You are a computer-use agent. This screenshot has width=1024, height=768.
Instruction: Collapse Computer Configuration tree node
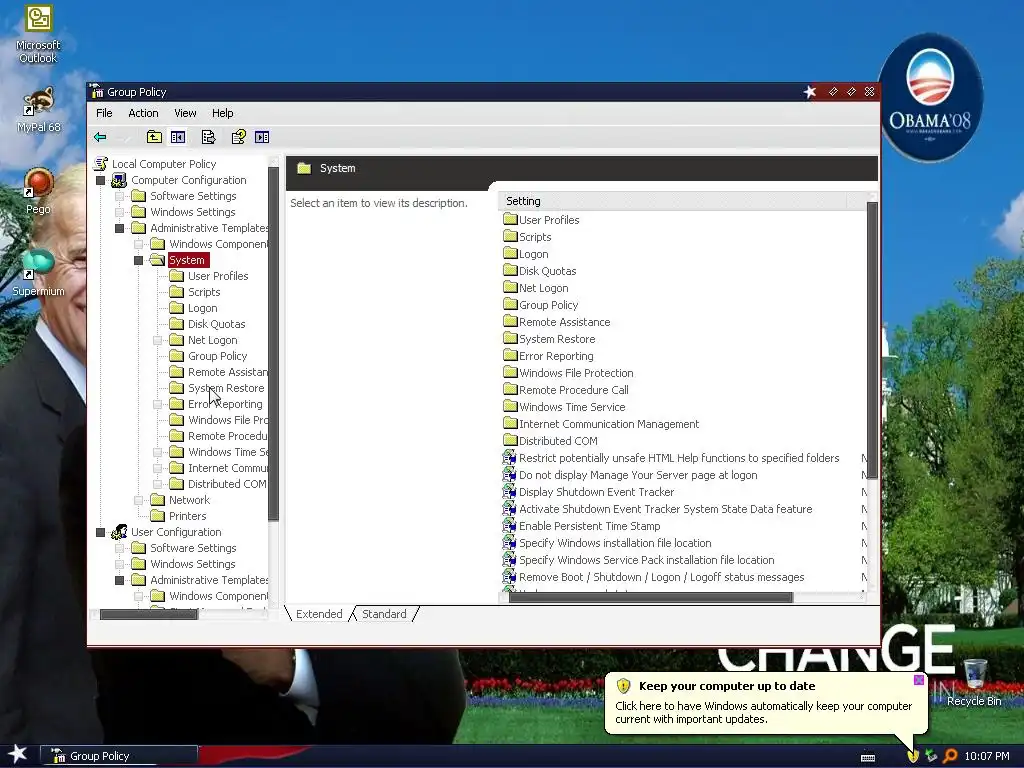pos(101,180)
